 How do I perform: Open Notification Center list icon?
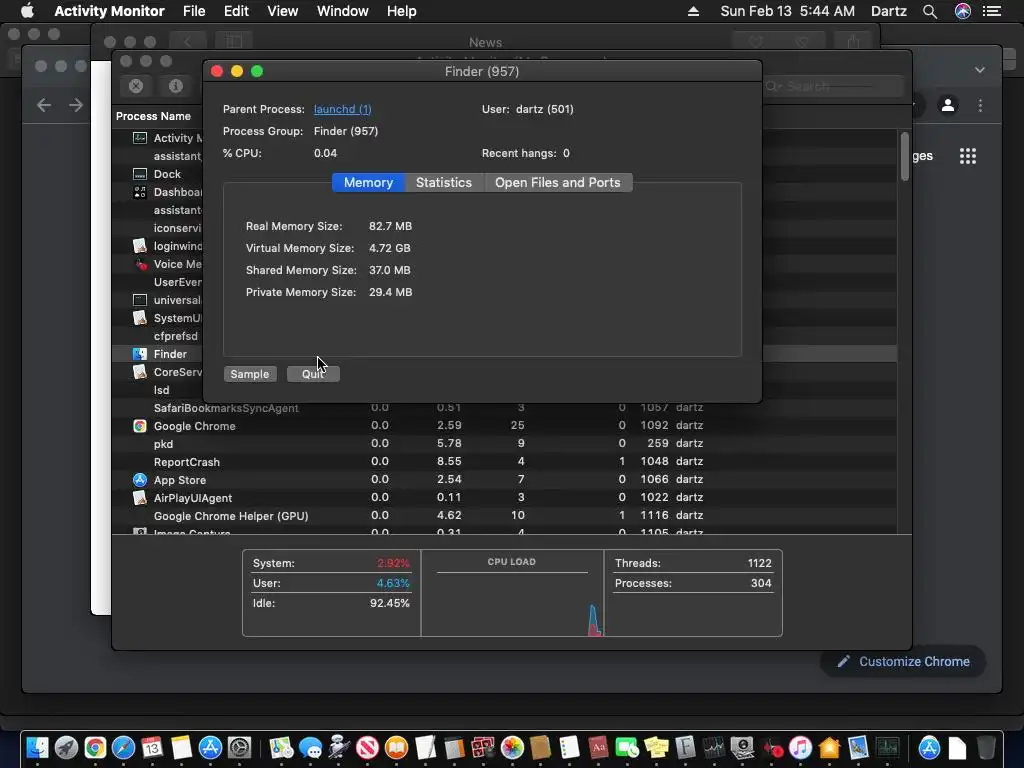pos(992,11)
